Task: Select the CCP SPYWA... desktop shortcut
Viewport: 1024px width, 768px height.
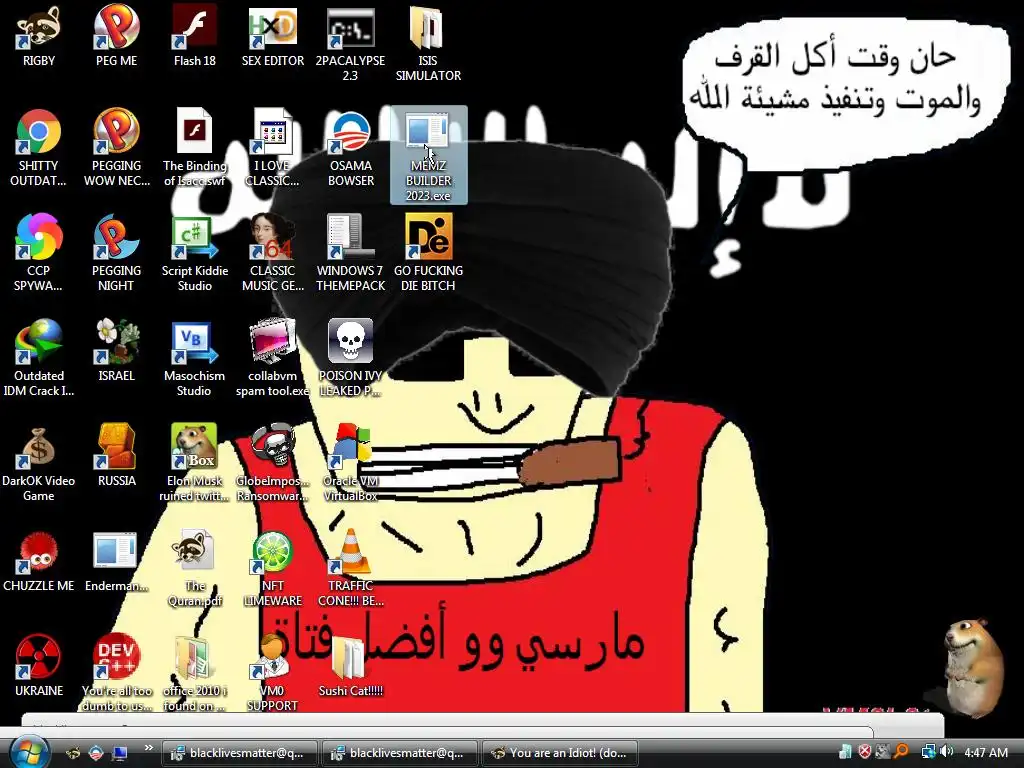Action: click(x=39, y=253)
